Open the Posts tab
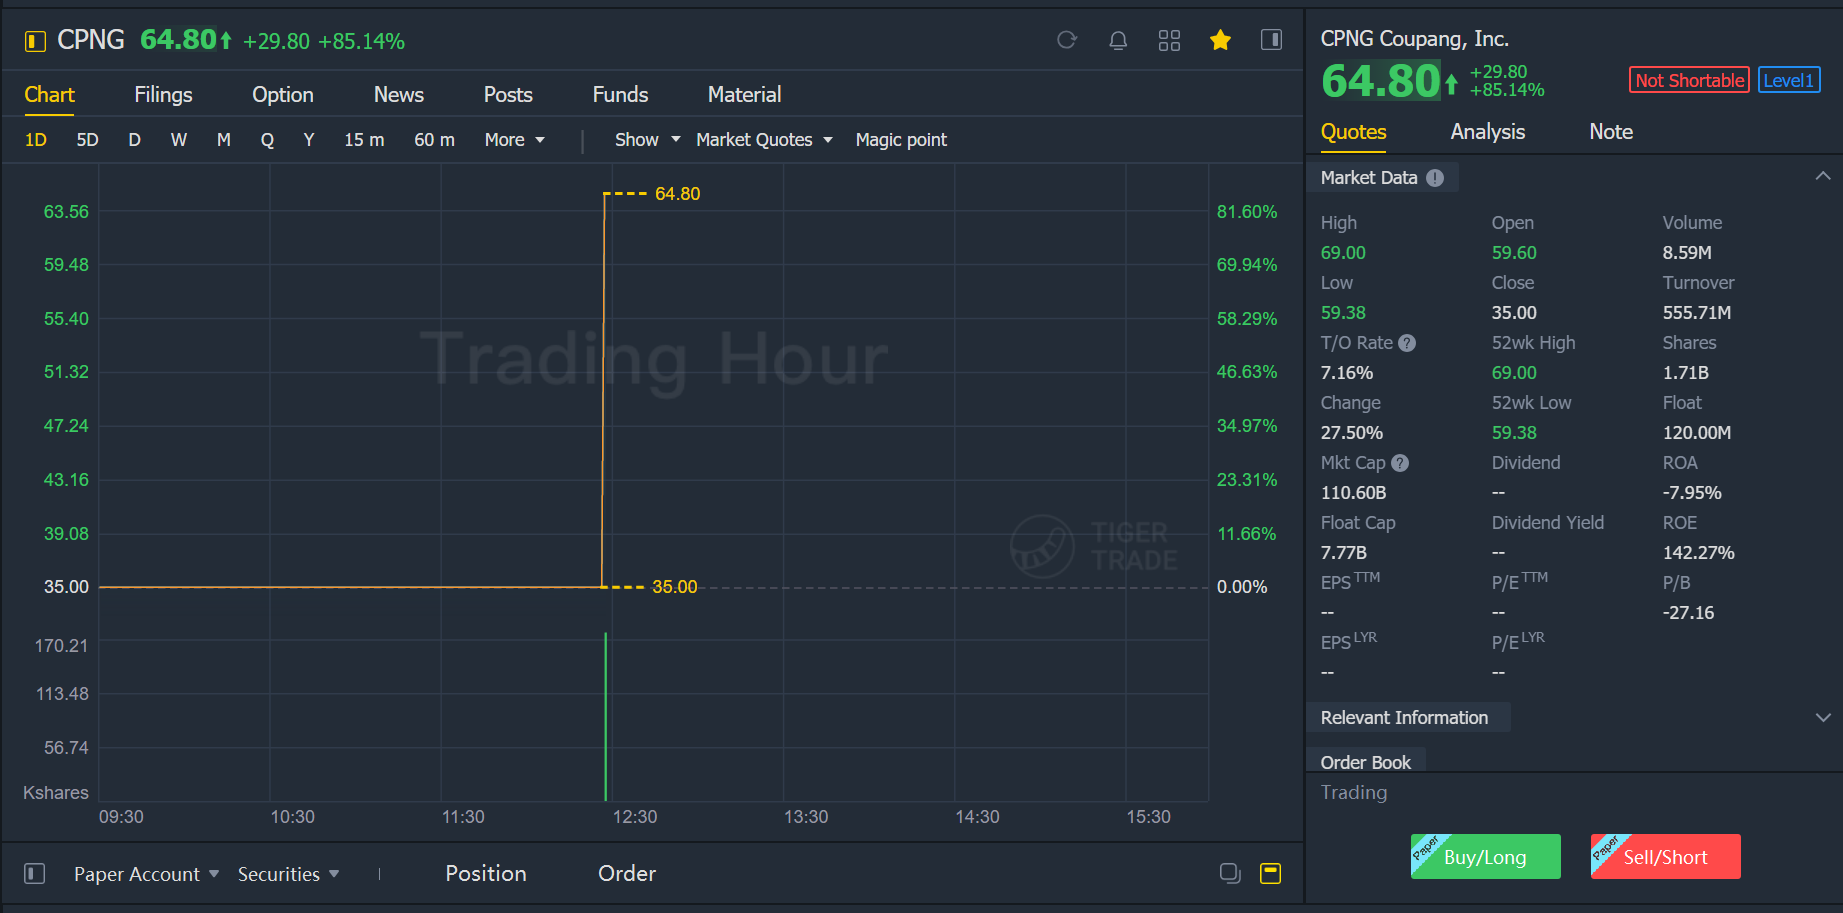This screenshot has height=913, width=1843. tap(508, 95)
